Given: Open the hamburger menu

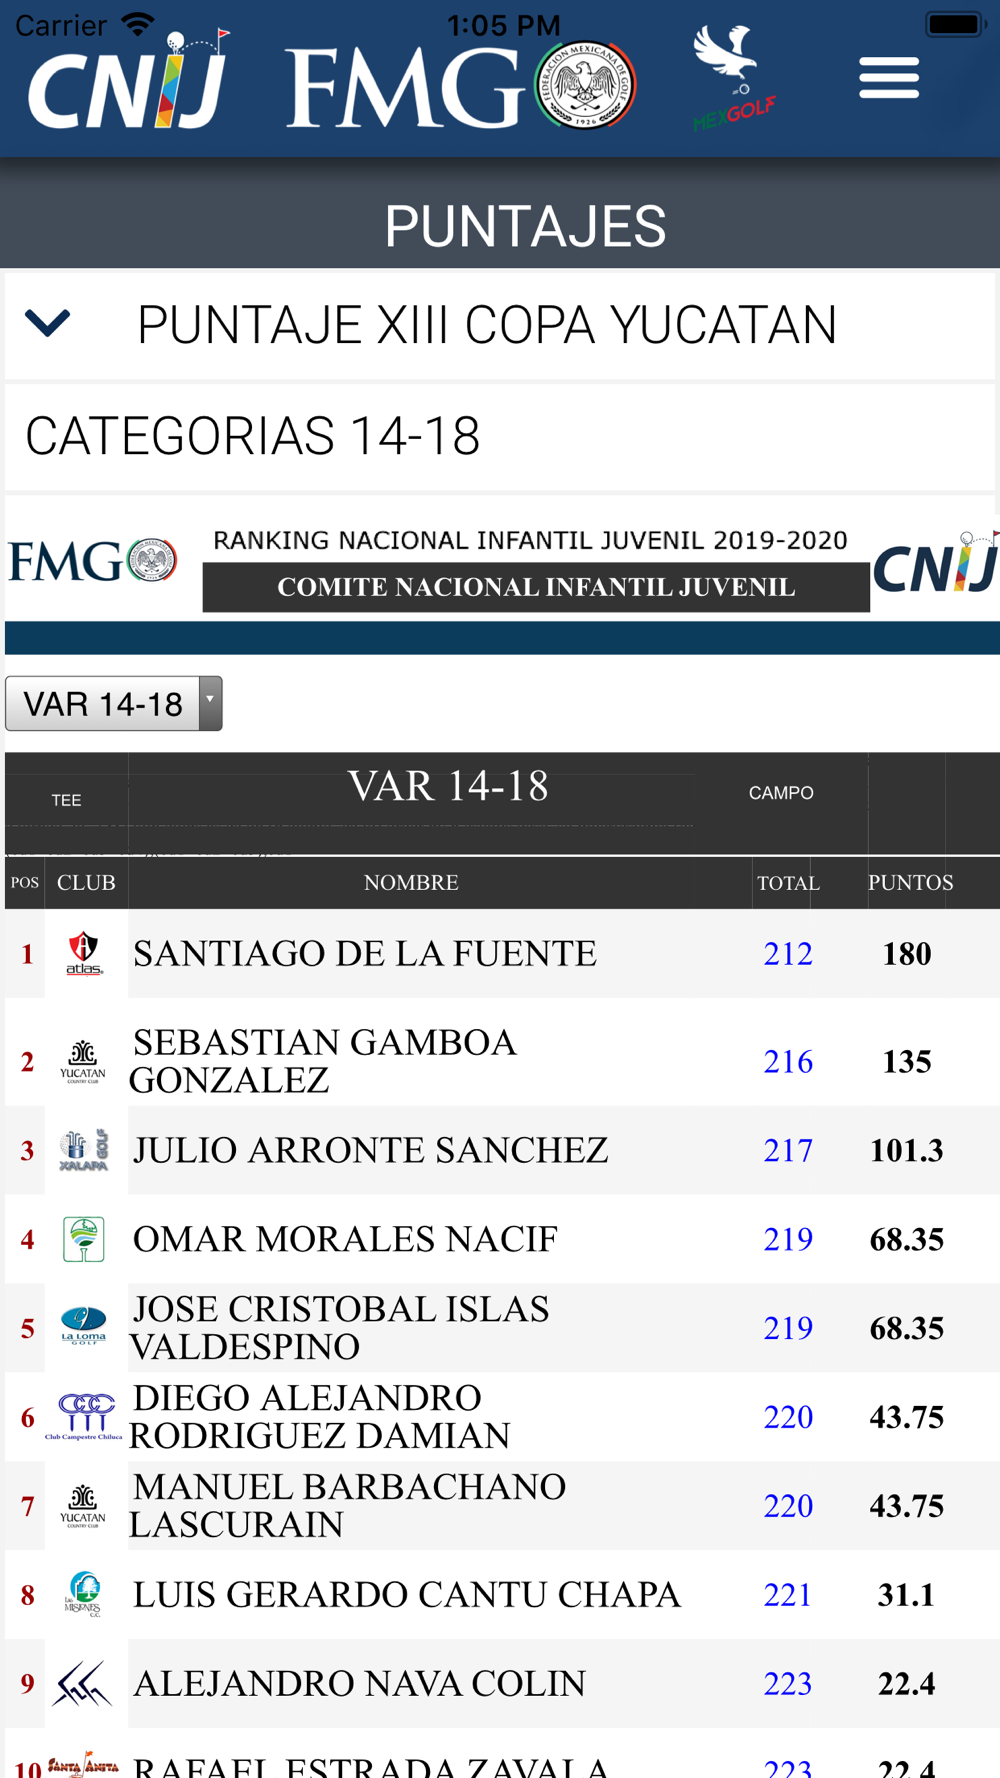Looking at the screenshot, I should tap(888, 78).
